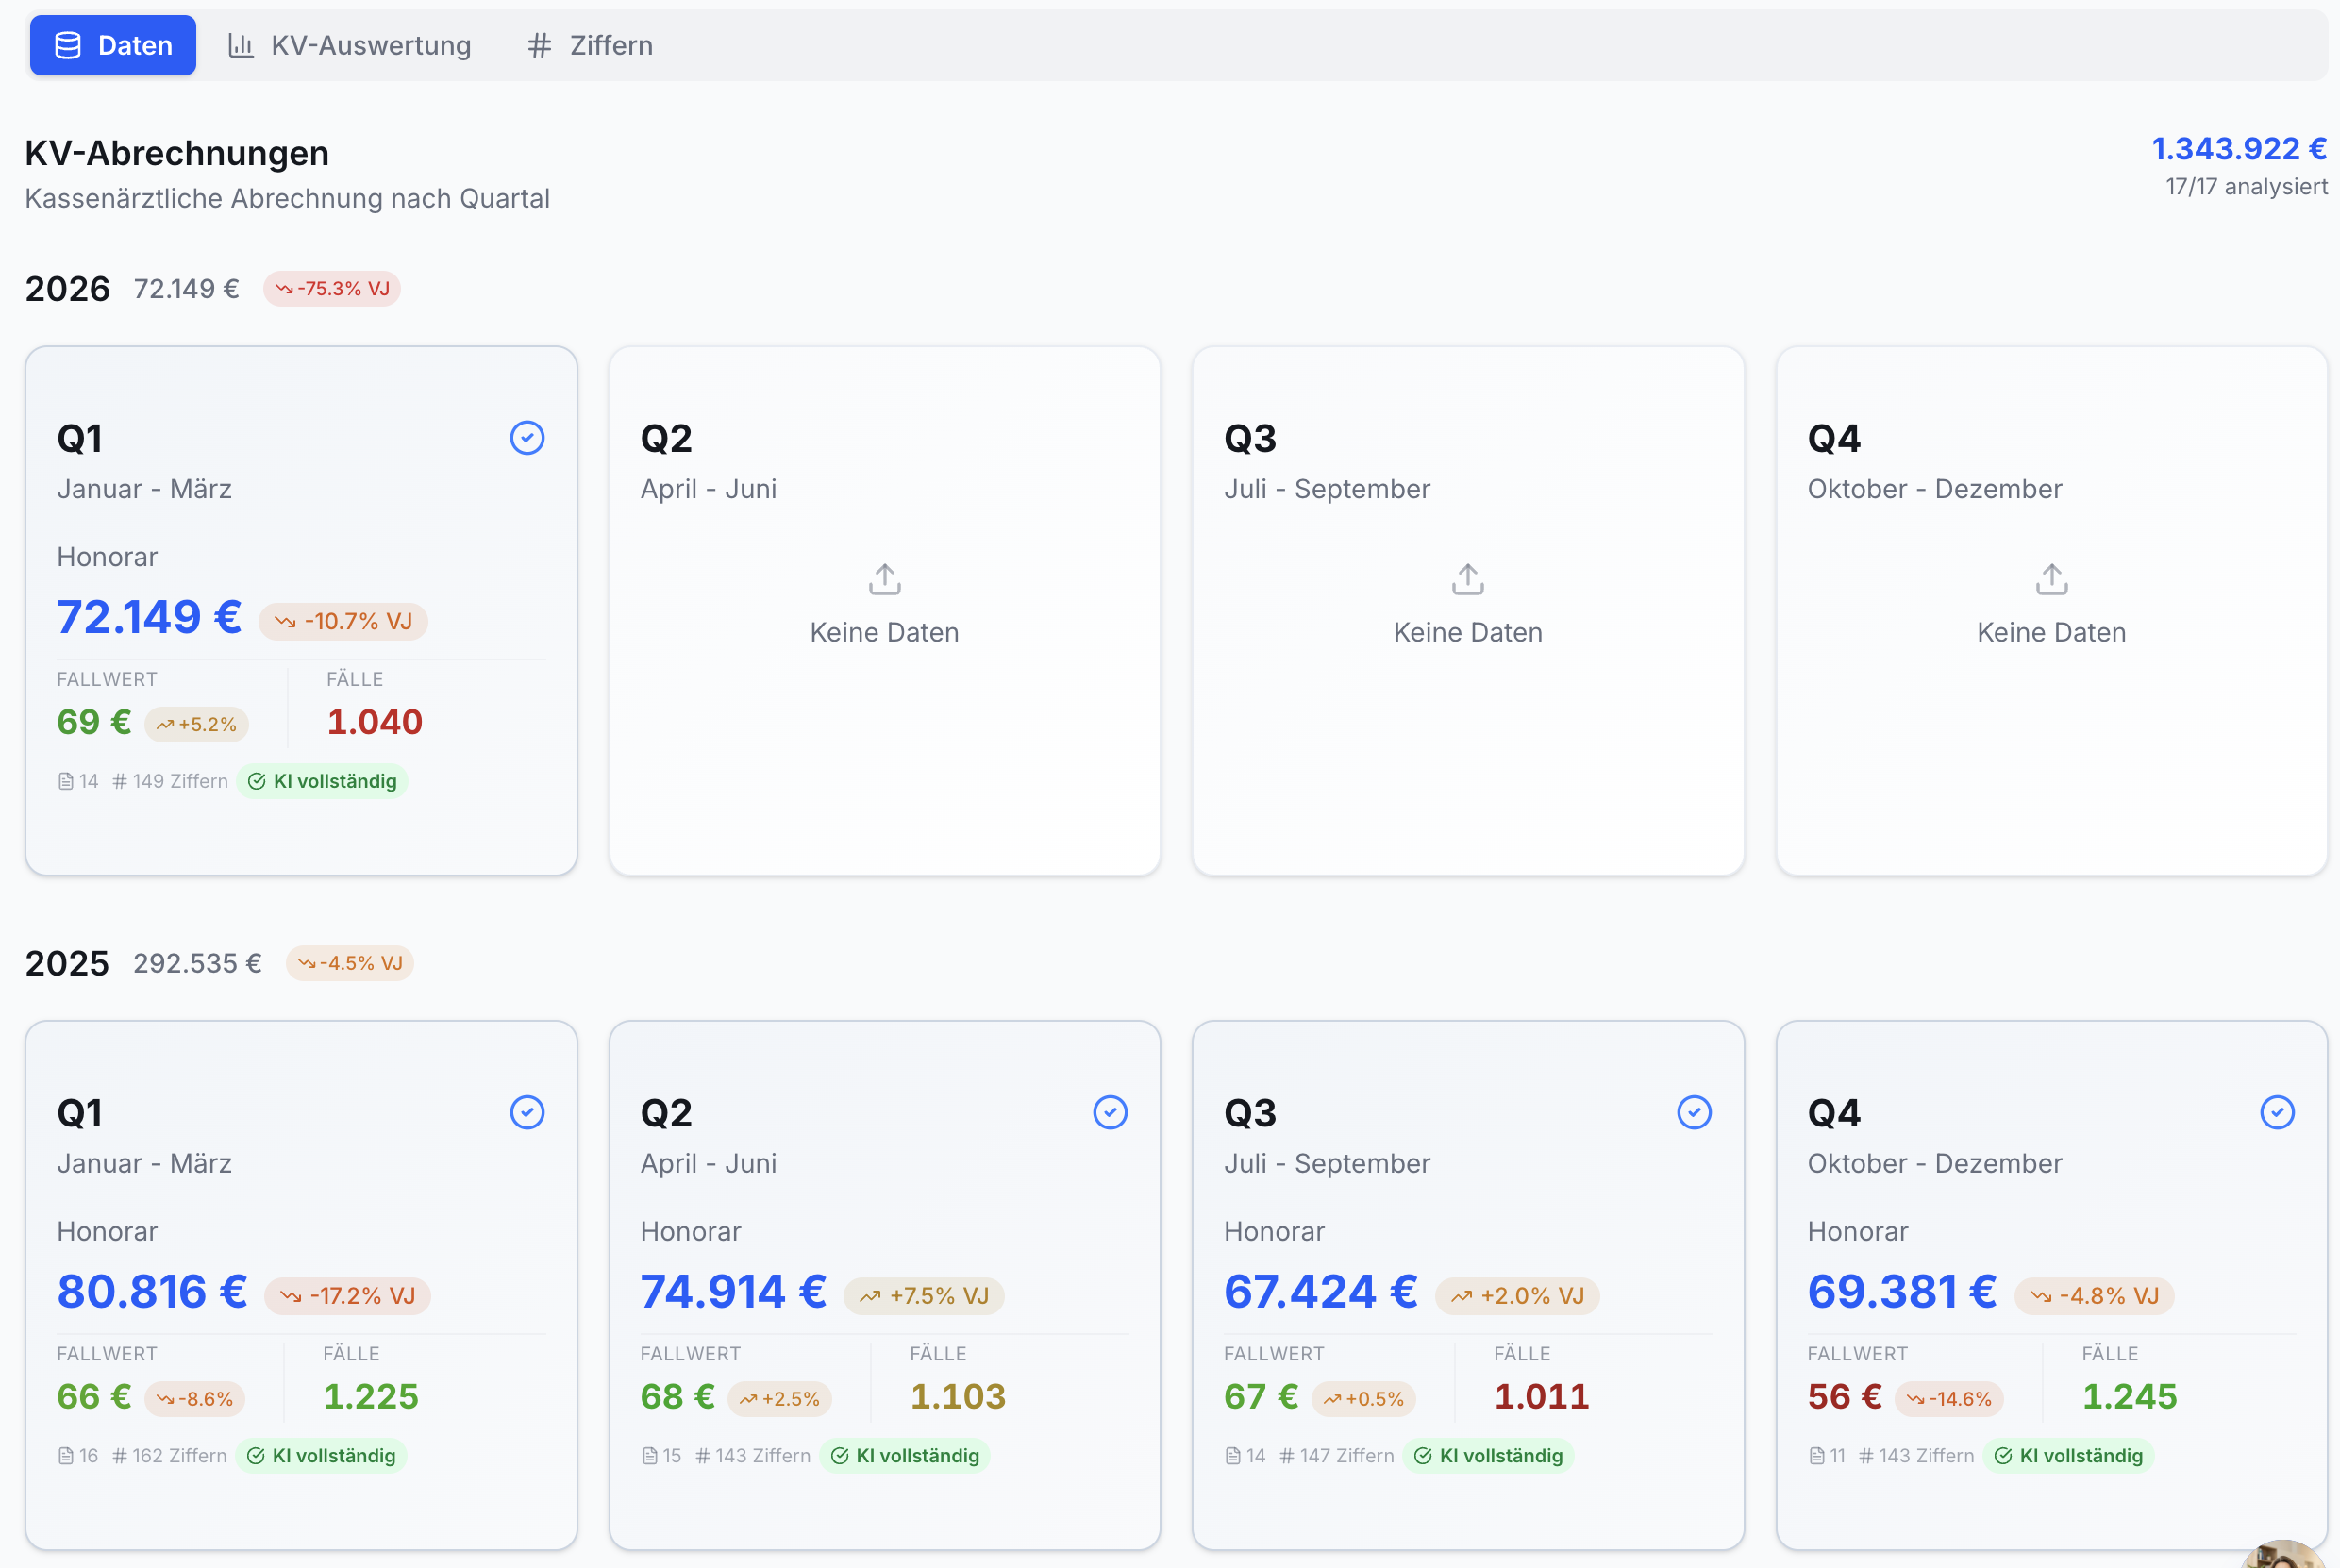Click the Fälle count 1.040

pyautogui.click(x=375, y=722)
